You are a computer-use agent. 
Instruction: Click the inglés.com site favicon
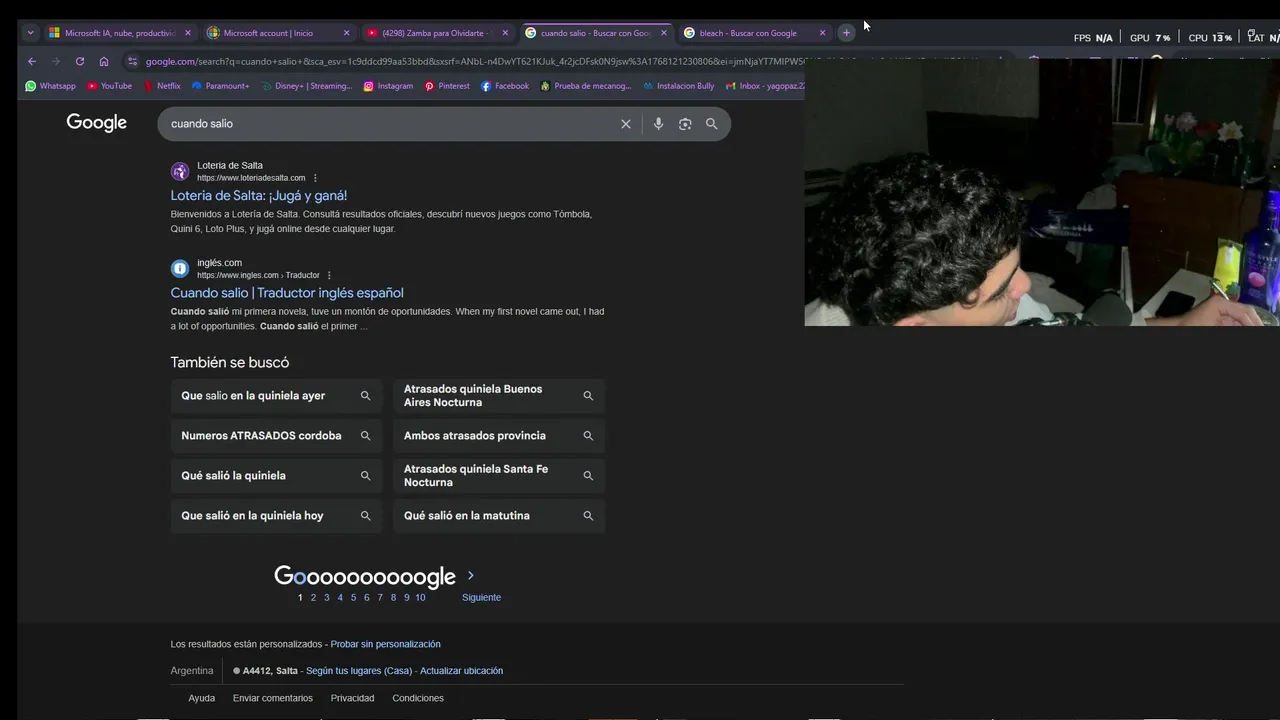pyautogui.click(x=180, y=268)
